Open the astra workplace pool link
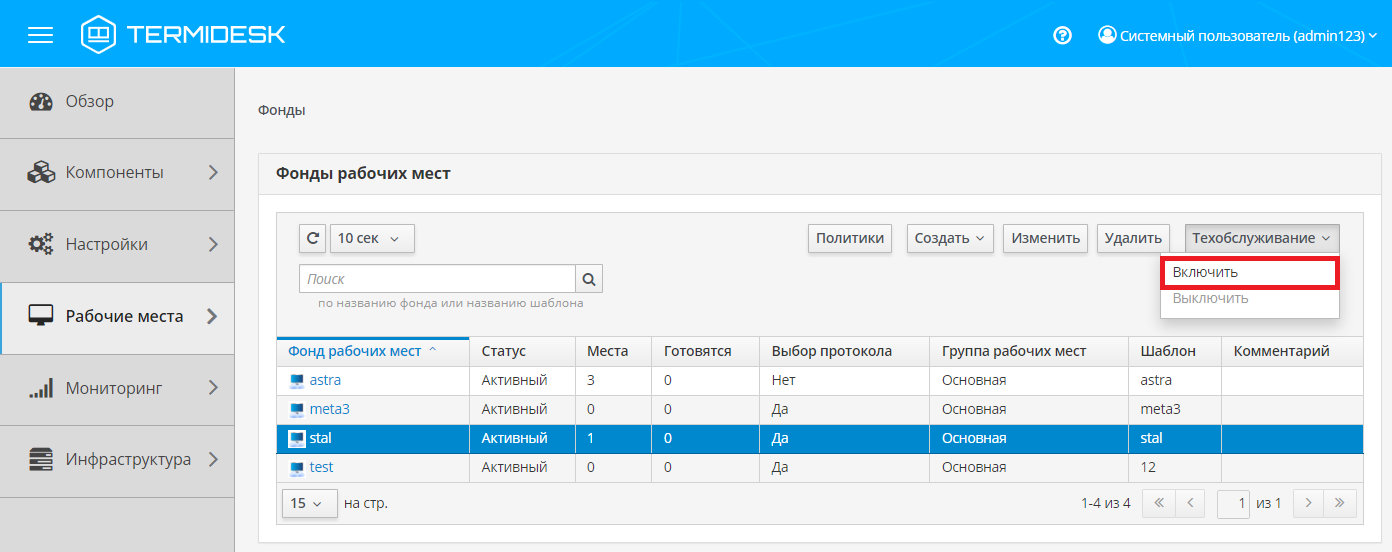This screenshot has width=1392, height=552. click(x=325, y=381)
